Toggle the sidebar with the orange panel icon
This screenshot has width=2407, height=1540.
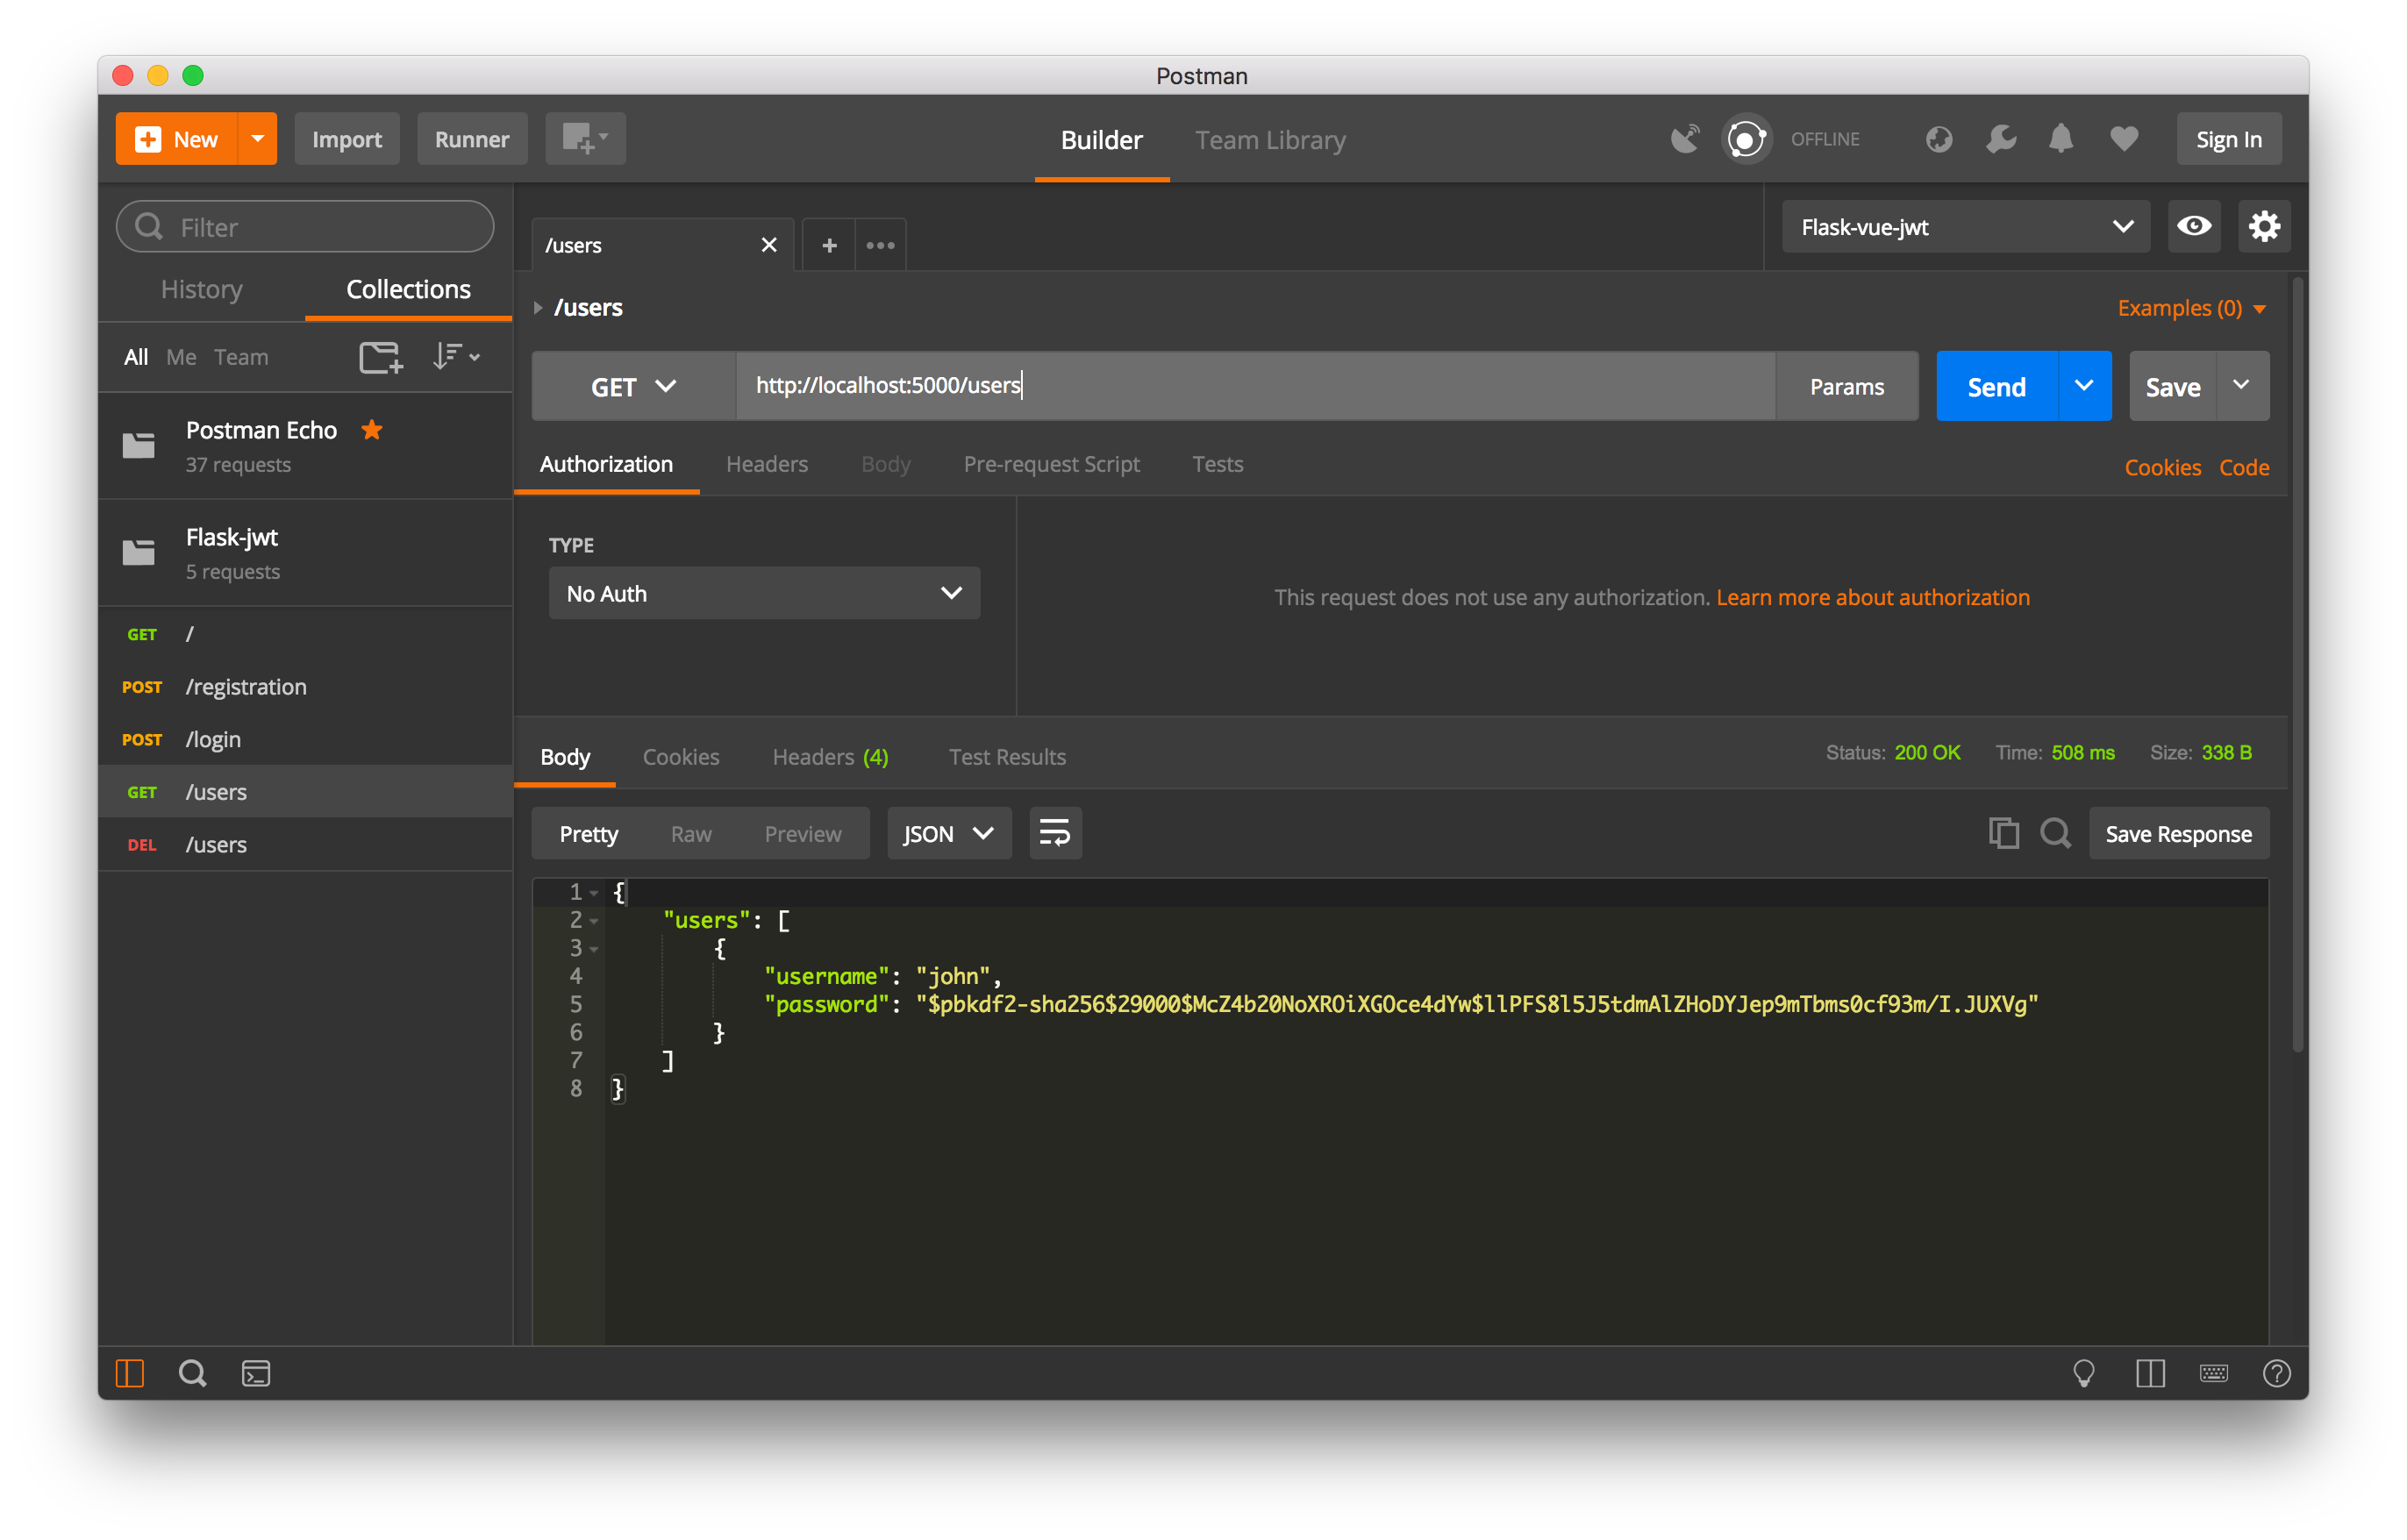click(x=130, y=1373)
